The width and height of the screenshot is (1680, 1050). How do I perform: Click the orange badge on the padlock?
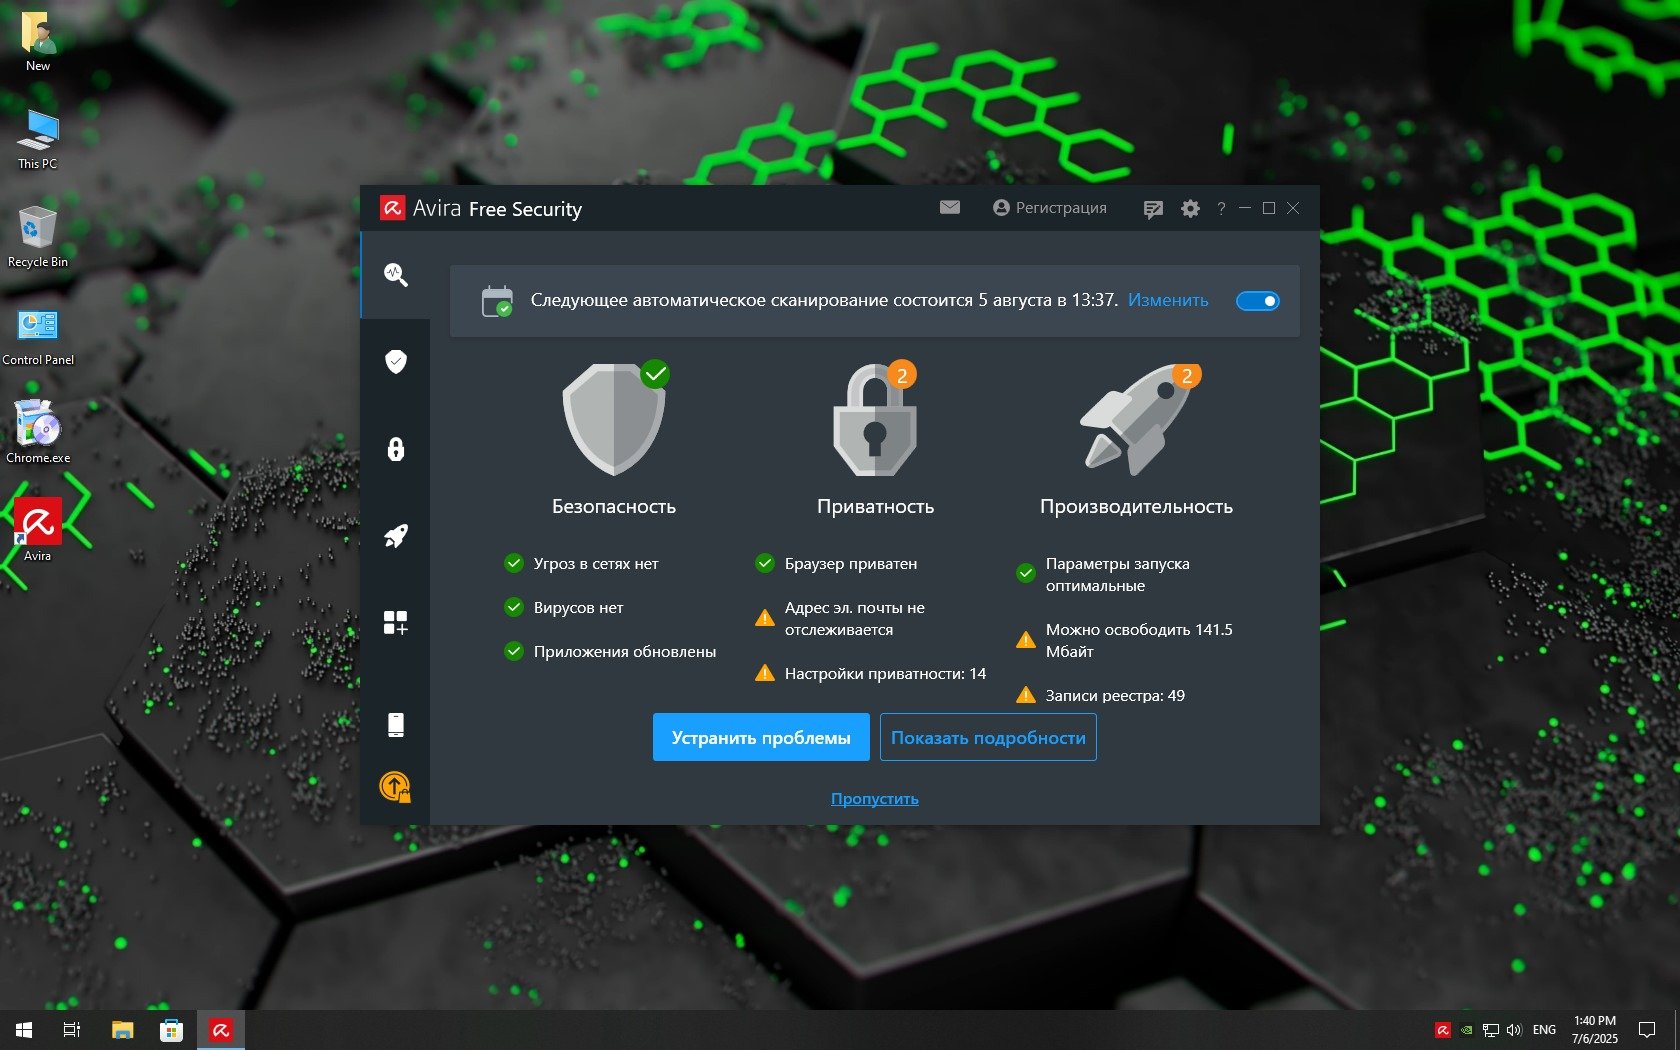(901, 375)
